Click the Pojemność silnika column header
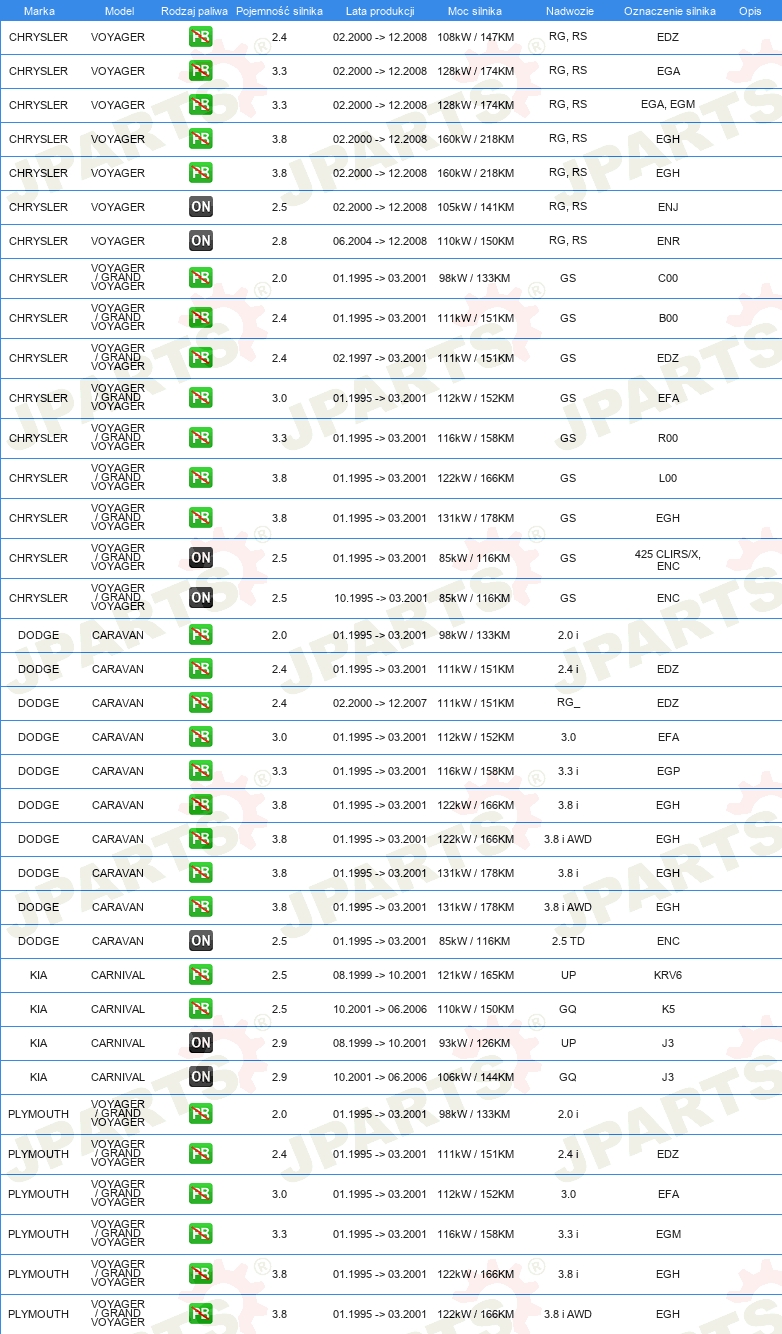 pos(279,11)
